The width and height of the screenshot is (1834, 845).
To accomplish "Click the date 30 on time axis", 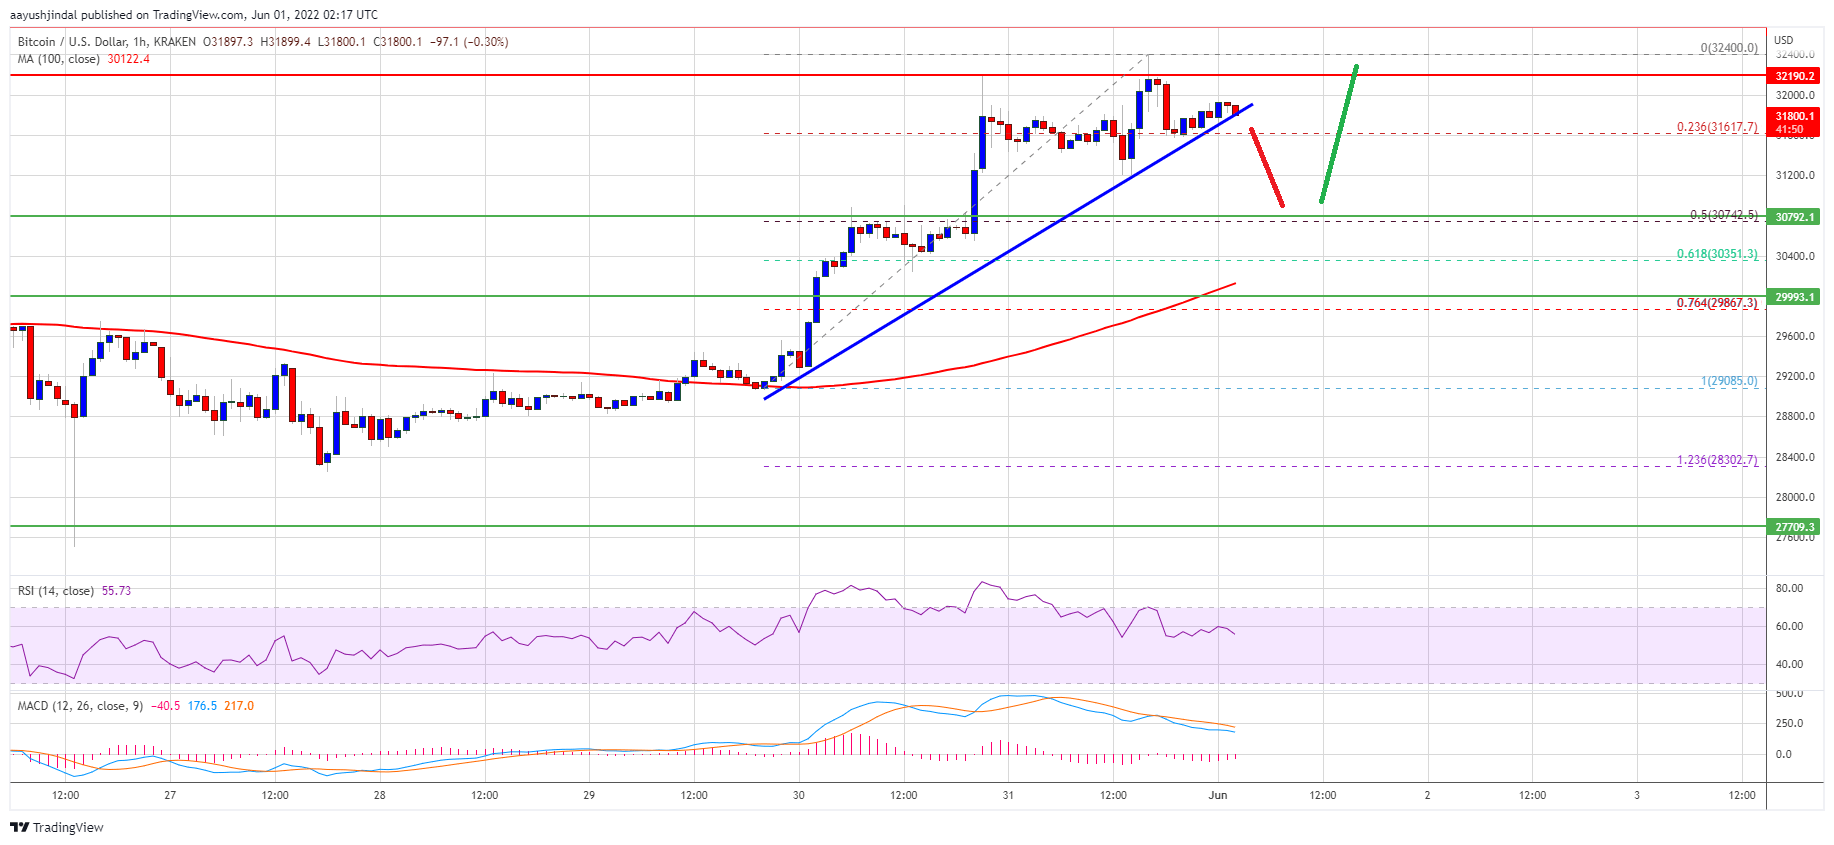I will pos(799,796).
